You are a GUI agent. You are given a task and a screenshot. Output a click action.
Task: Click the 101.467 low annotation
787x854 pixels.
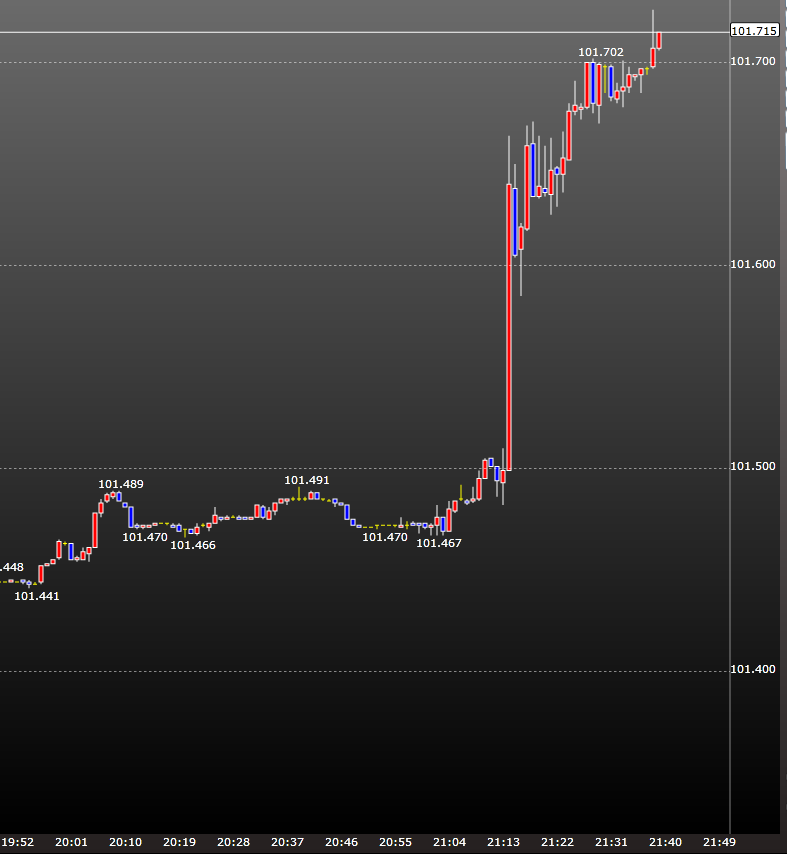[439, 543]
